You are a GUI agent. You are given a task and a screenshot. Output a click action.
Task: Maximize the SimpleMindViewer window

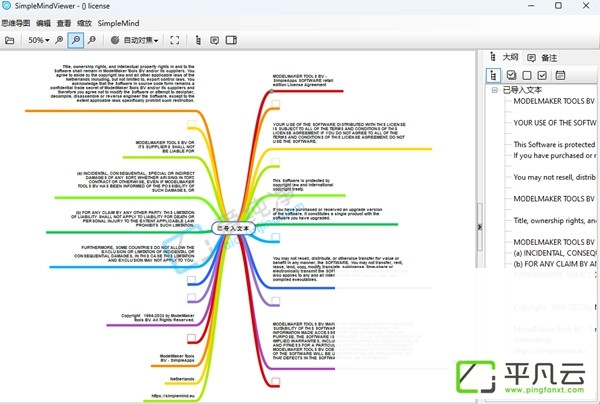[x=558, y=6]
